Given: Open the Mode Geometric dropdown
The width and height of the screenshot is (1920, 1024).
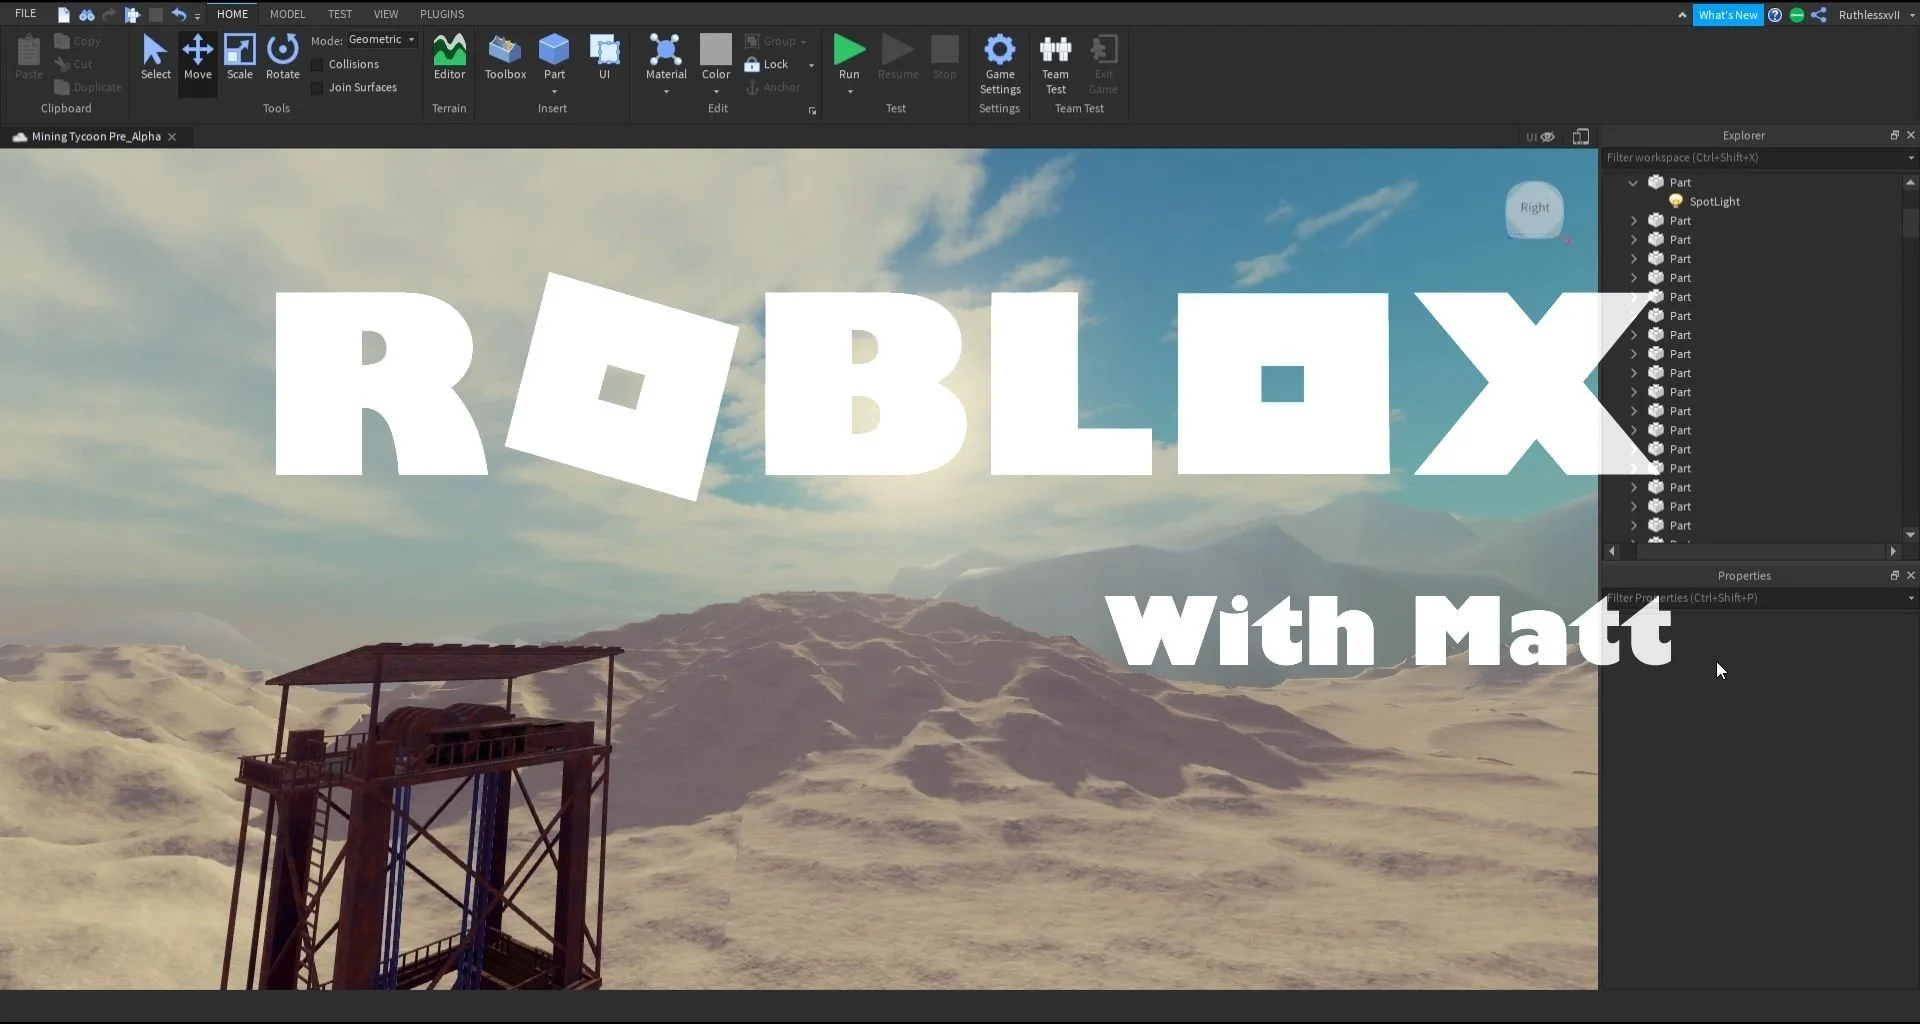Looking at the screenshot, I should (381, 40).
